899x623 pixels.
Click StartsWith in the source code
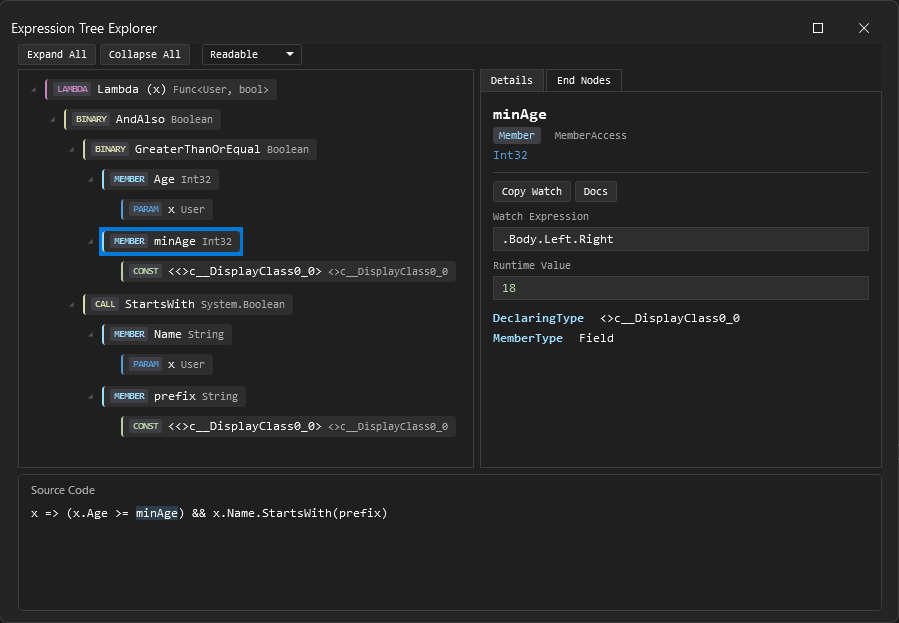(x=296, y=513)
